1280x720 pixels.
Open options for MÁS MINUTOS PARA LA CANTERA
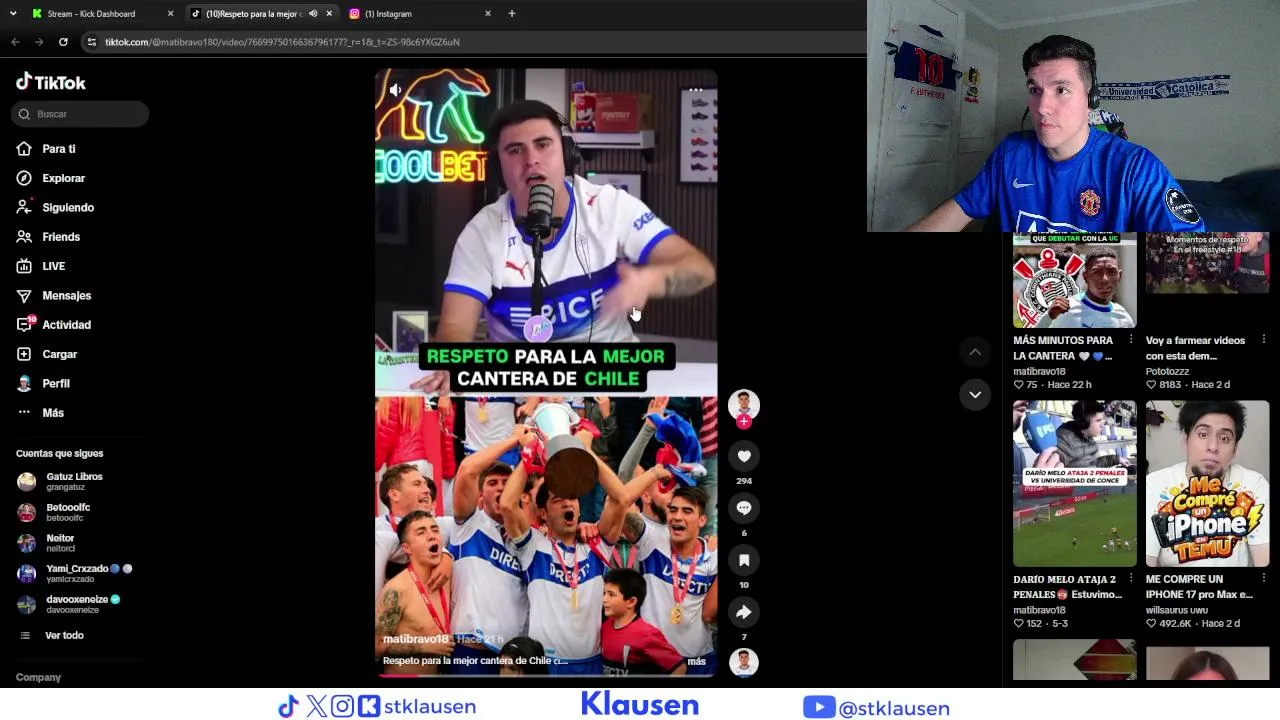point(1131,340)
